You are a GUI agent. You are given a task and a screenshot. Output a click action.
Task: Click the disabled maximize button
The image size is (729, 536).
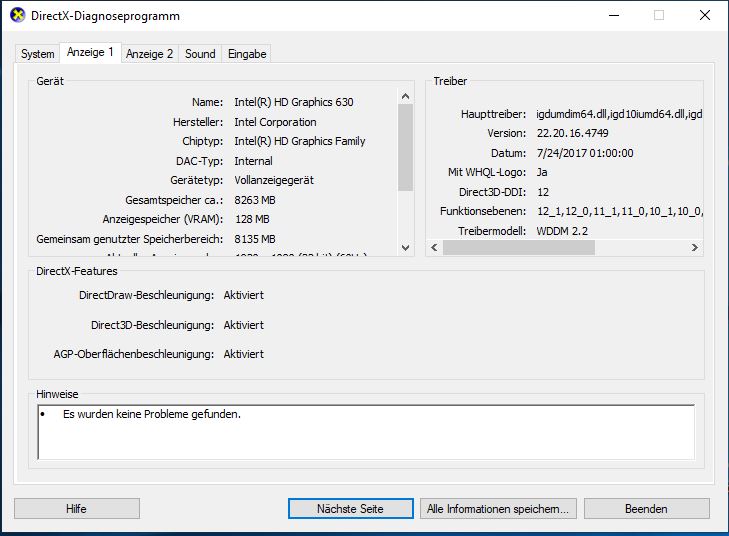click(659, 15)
